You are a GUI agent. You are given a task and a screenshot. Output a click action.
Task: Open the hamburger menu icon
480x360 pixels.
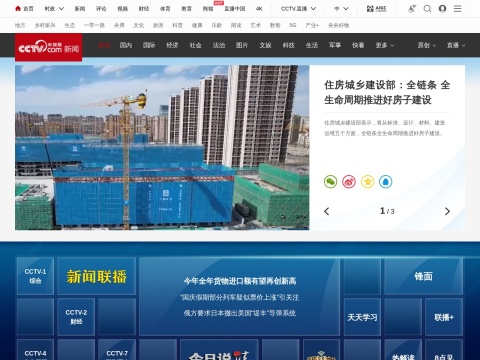click(x=457, y=9)
